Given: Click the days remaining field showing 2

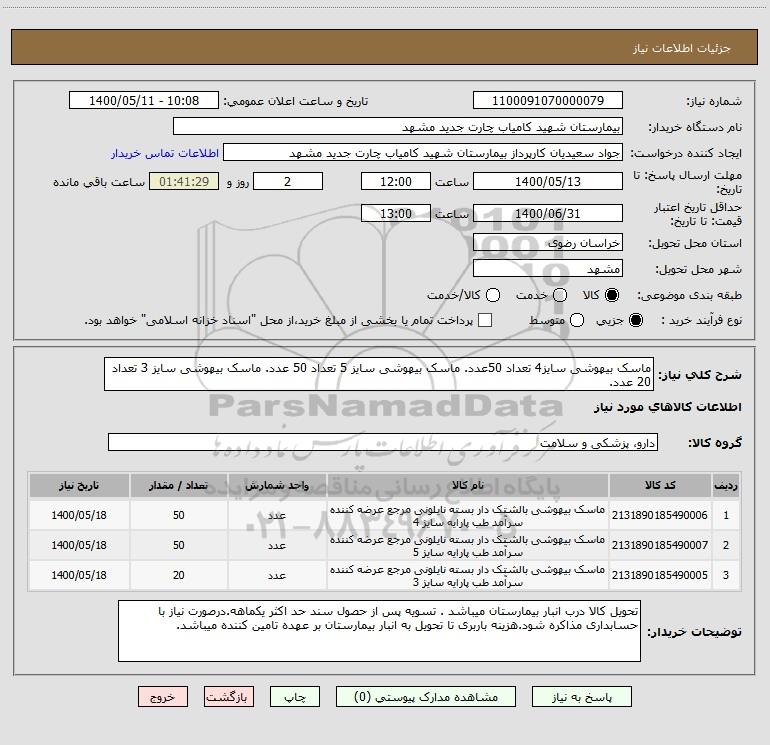Looking at the screenshot, I should pyautogui.click(x=288, y=181).
